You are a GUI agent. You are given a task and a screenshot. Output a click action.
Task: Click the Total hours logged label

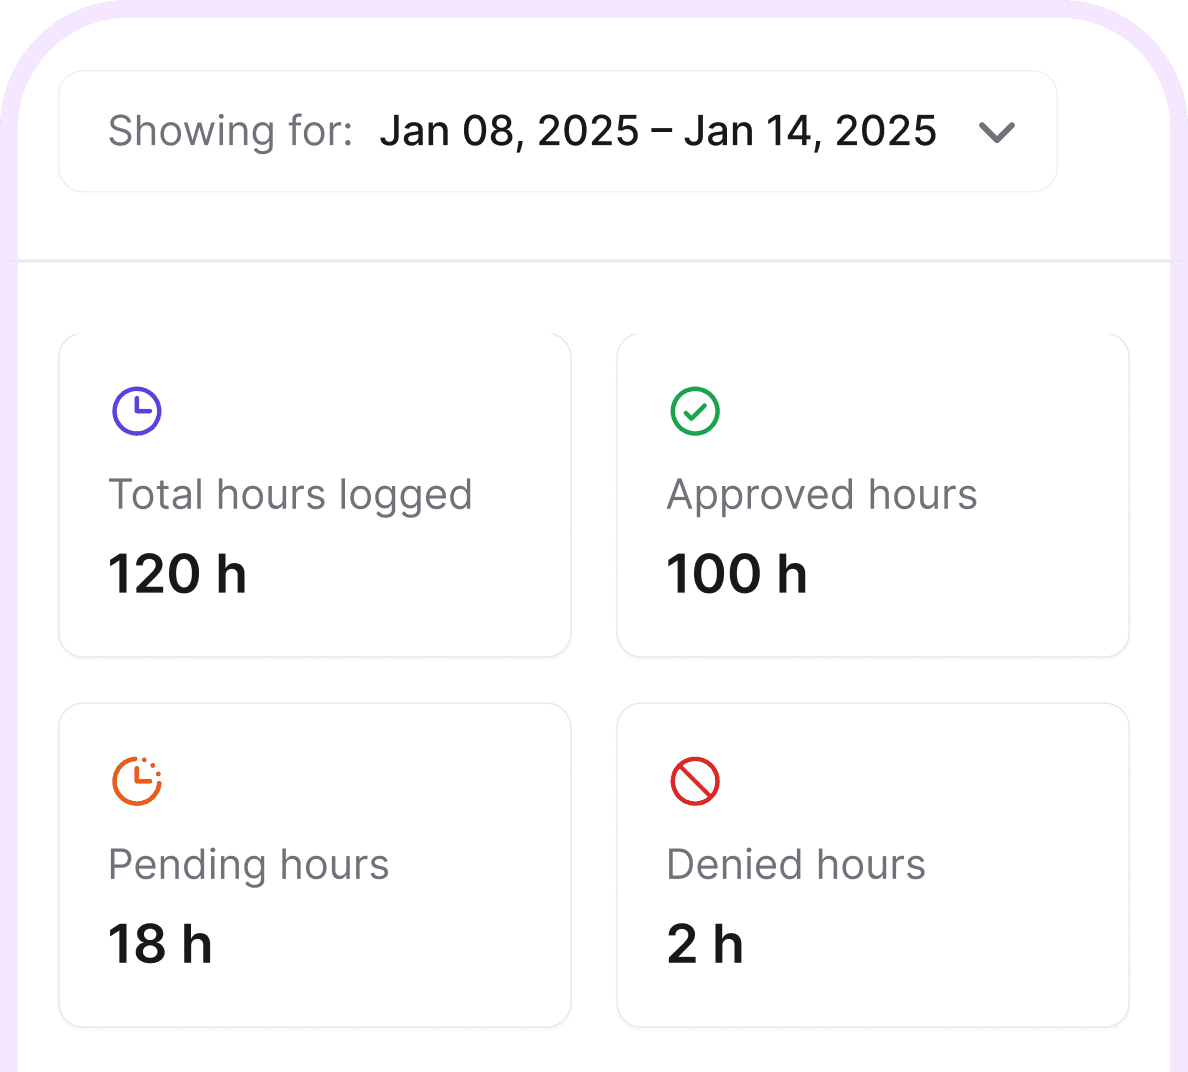point(291,494)
